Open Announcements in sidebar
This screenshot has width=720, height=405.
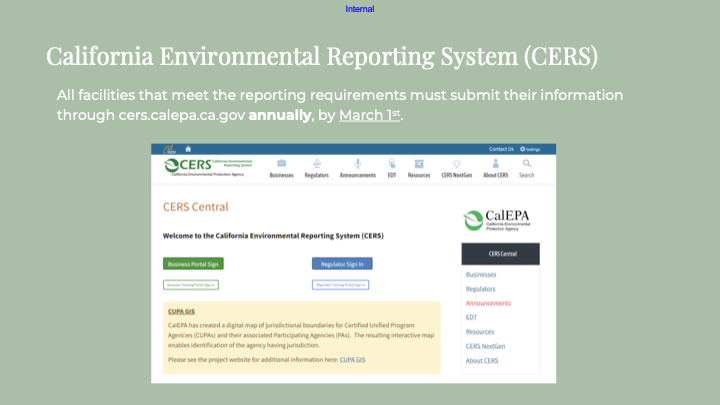coord(488,303)
